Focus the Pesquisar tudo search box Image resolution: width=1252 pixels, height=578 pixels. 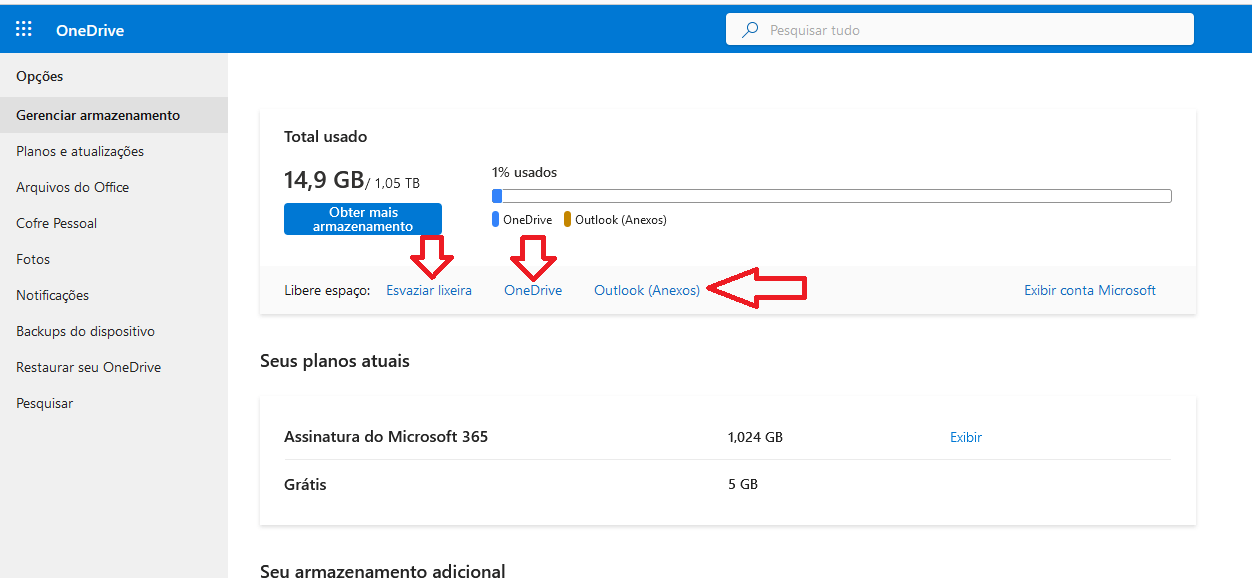[x=960, y=30]
